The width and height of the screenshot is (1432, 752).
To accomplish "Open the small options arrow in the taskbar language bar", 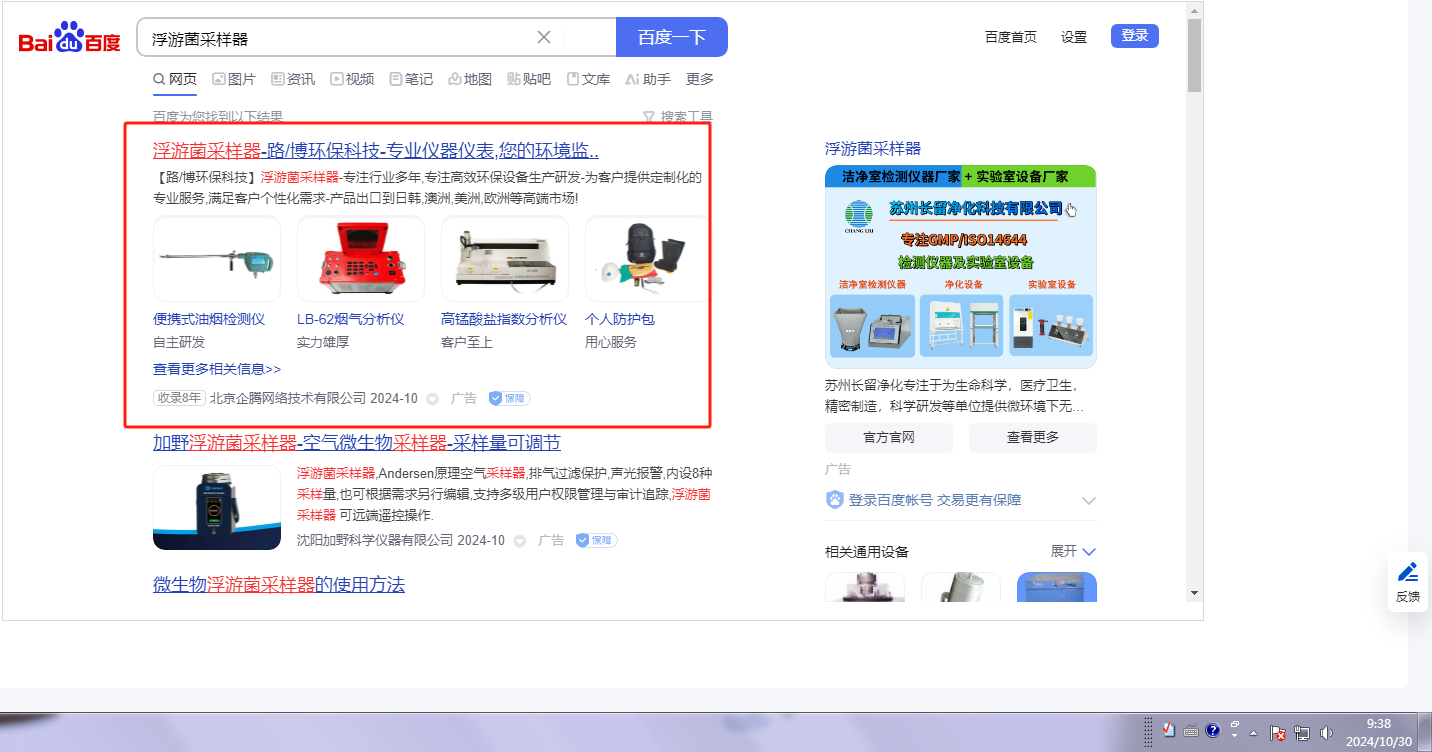I will tap(1235, 737).
